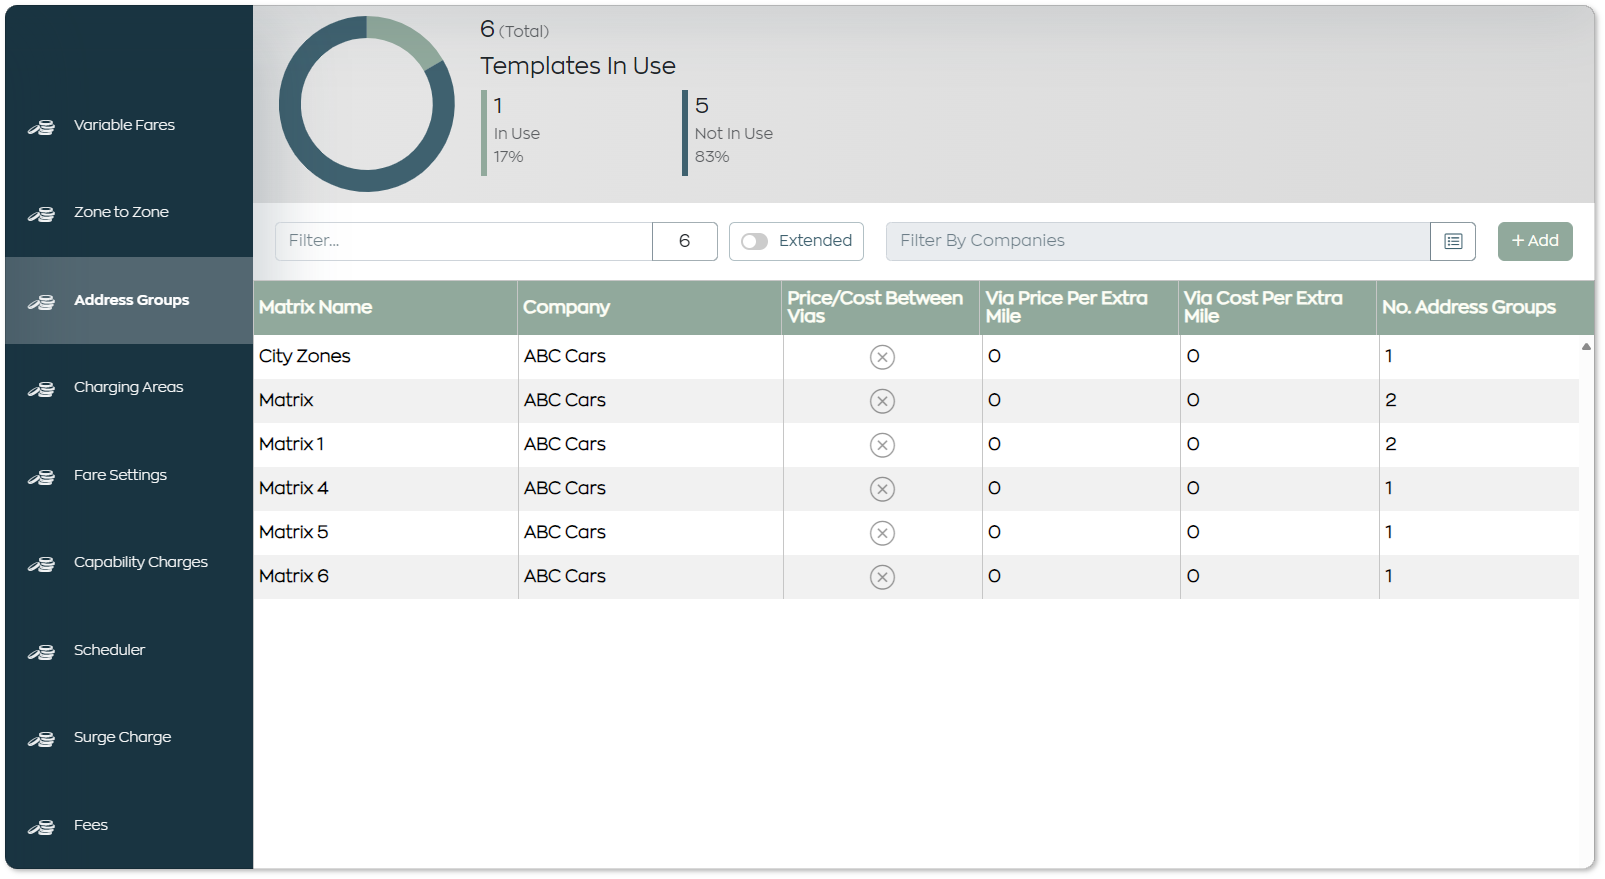Click ABC Cars in the Matrix 6 row
The width and height of the screenshot is (1605, 879).
[565, 576]
